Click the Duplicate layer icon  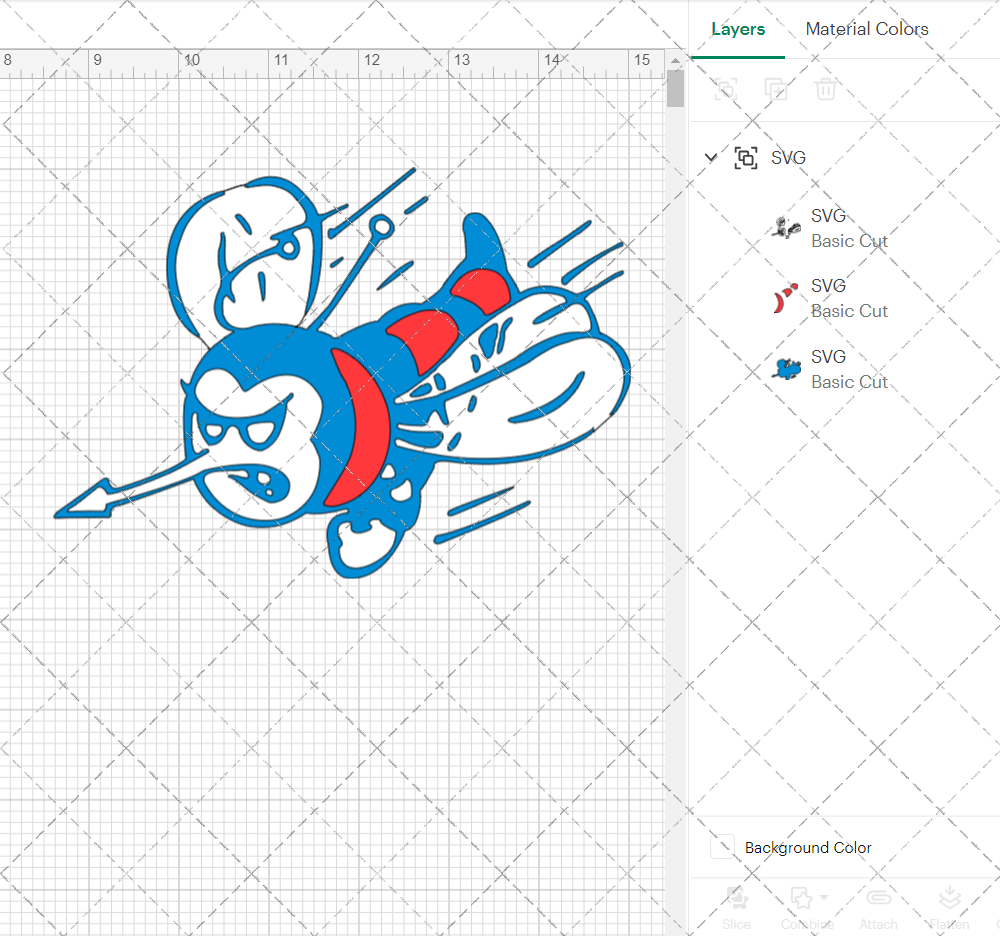tap(776, 89)
